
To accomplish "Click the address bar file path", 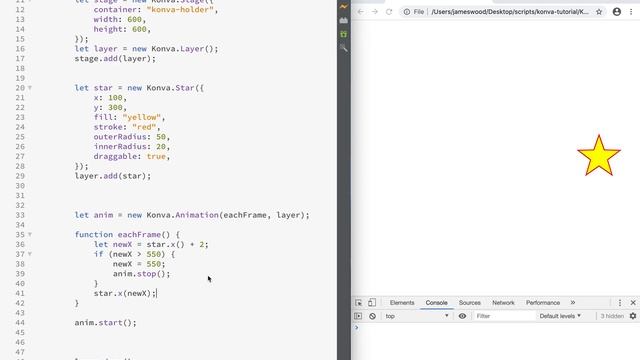I will pos(510,12).
